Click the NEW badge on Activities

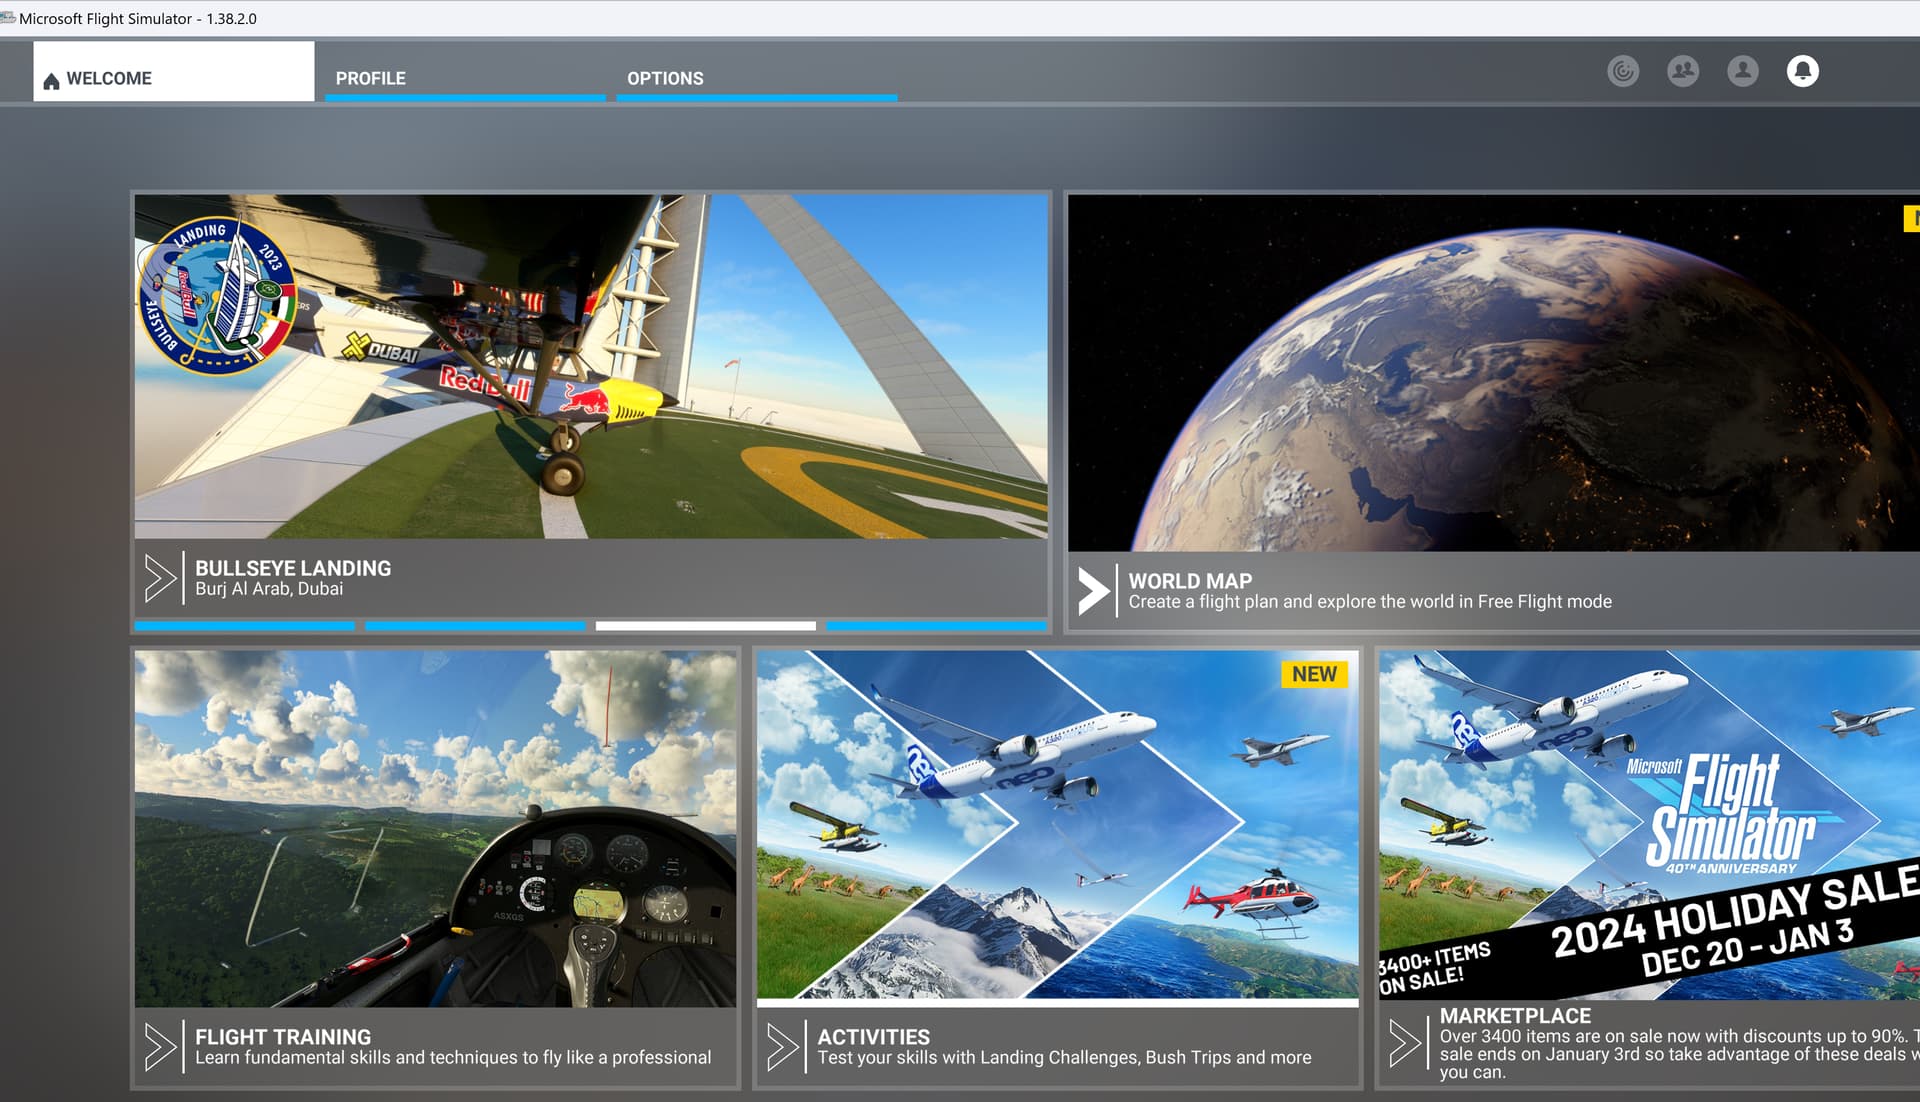click(x=1314, y=674)
